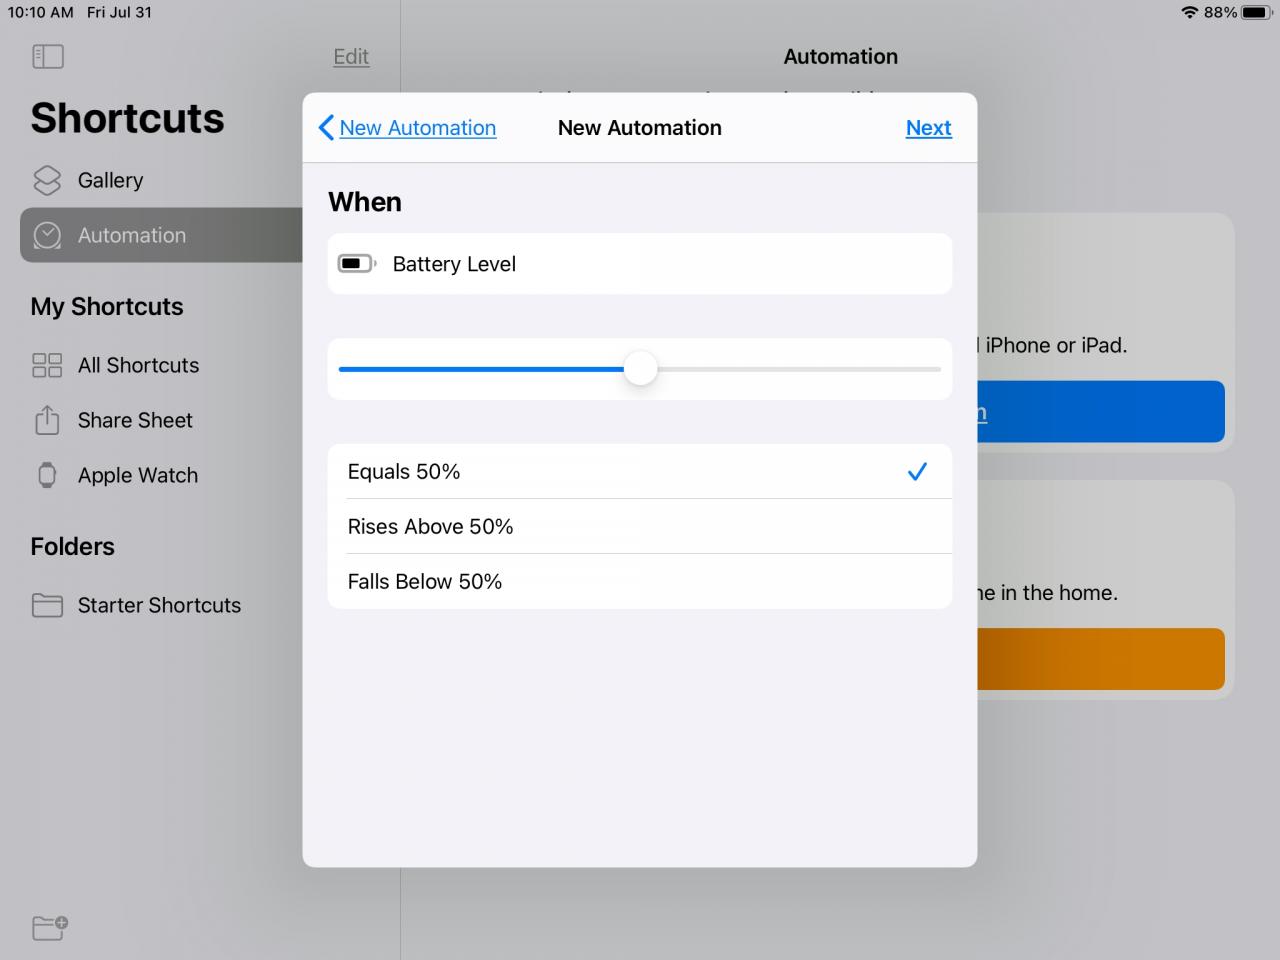Tap the Edit link in sidebar
1280x960 pixels.
[x=351, y=57]
